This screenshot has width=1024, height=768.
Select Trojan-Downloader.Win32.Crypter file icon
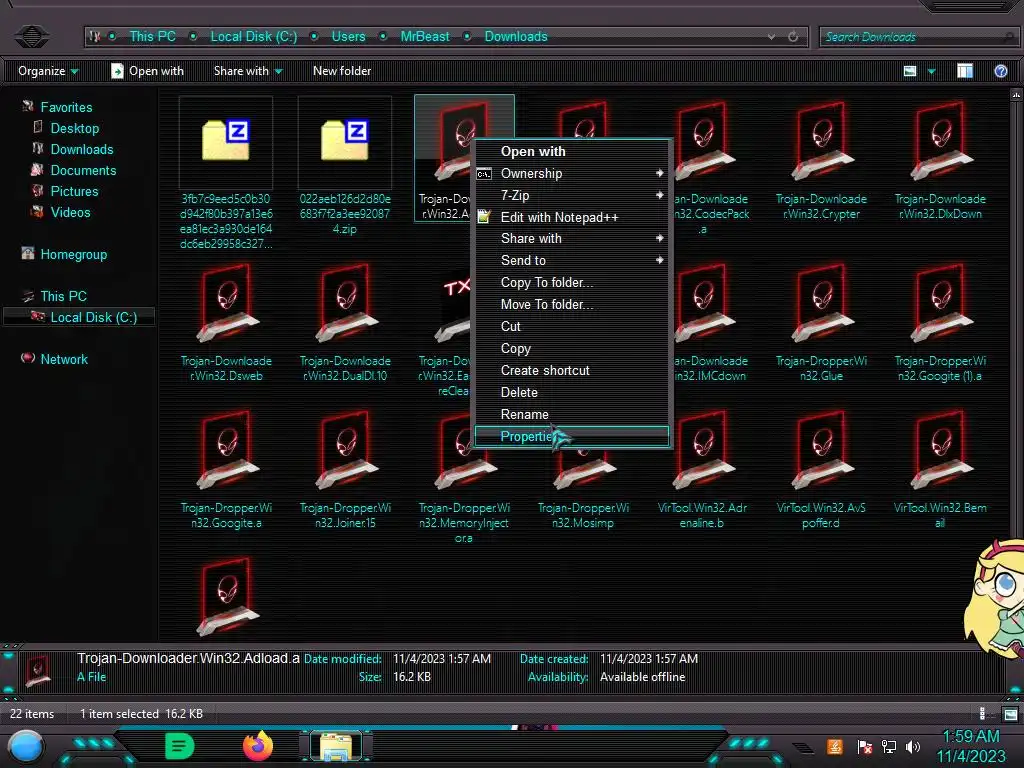(x=821, y=141)
